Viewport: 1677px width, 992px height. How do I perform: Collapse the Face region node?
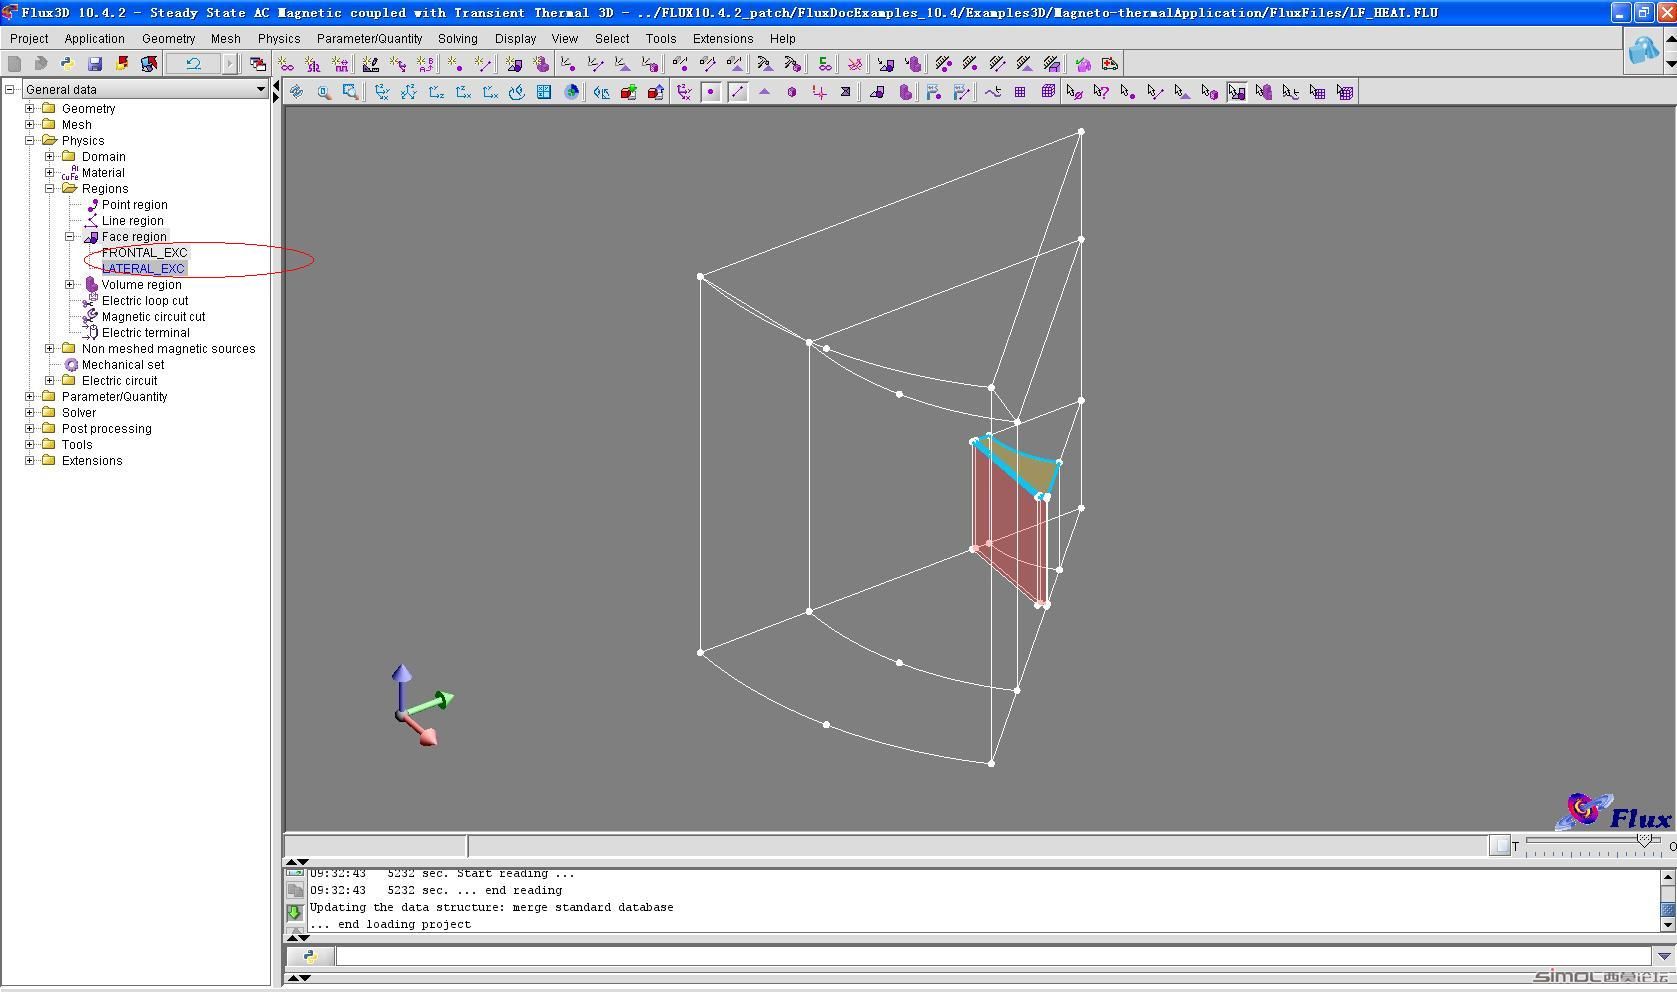coord(70,237)
